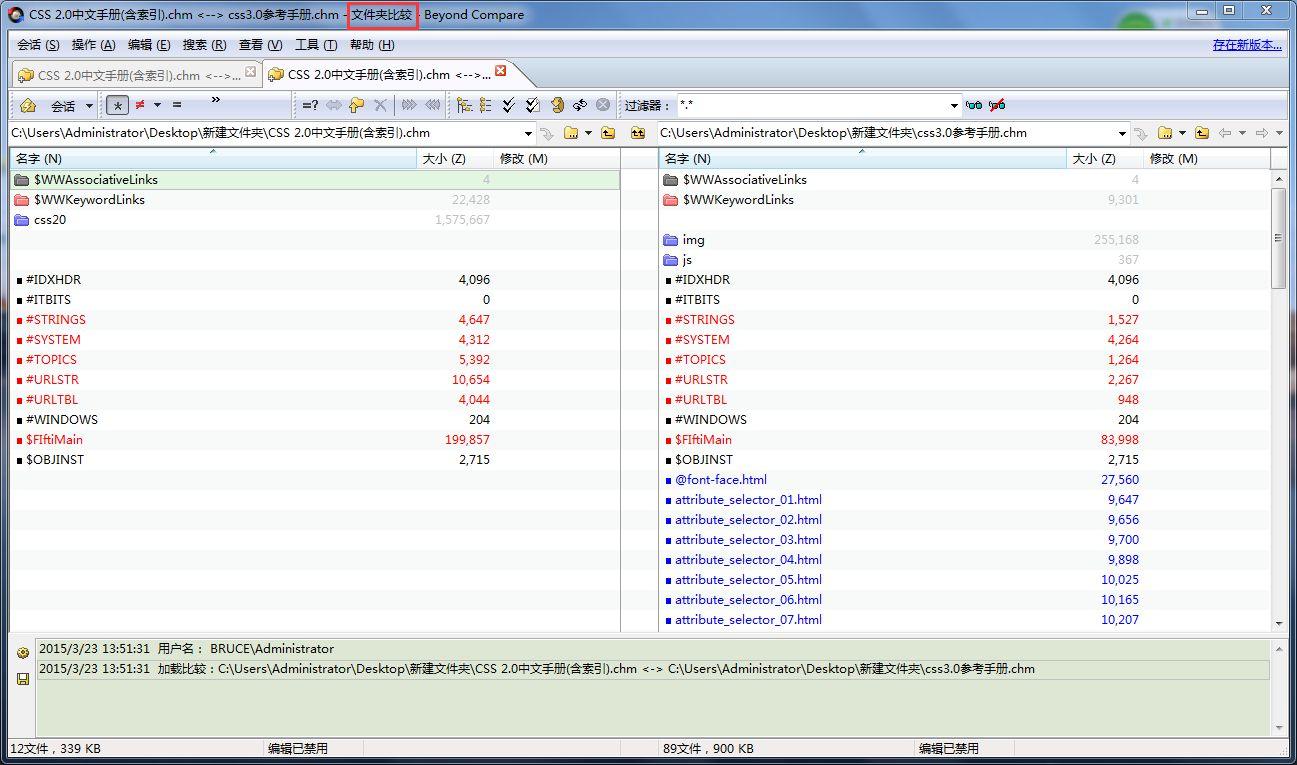Click the refresh comparison circular arrows icon
This screenshot has width=1297, height=765.
coord(580,104)
